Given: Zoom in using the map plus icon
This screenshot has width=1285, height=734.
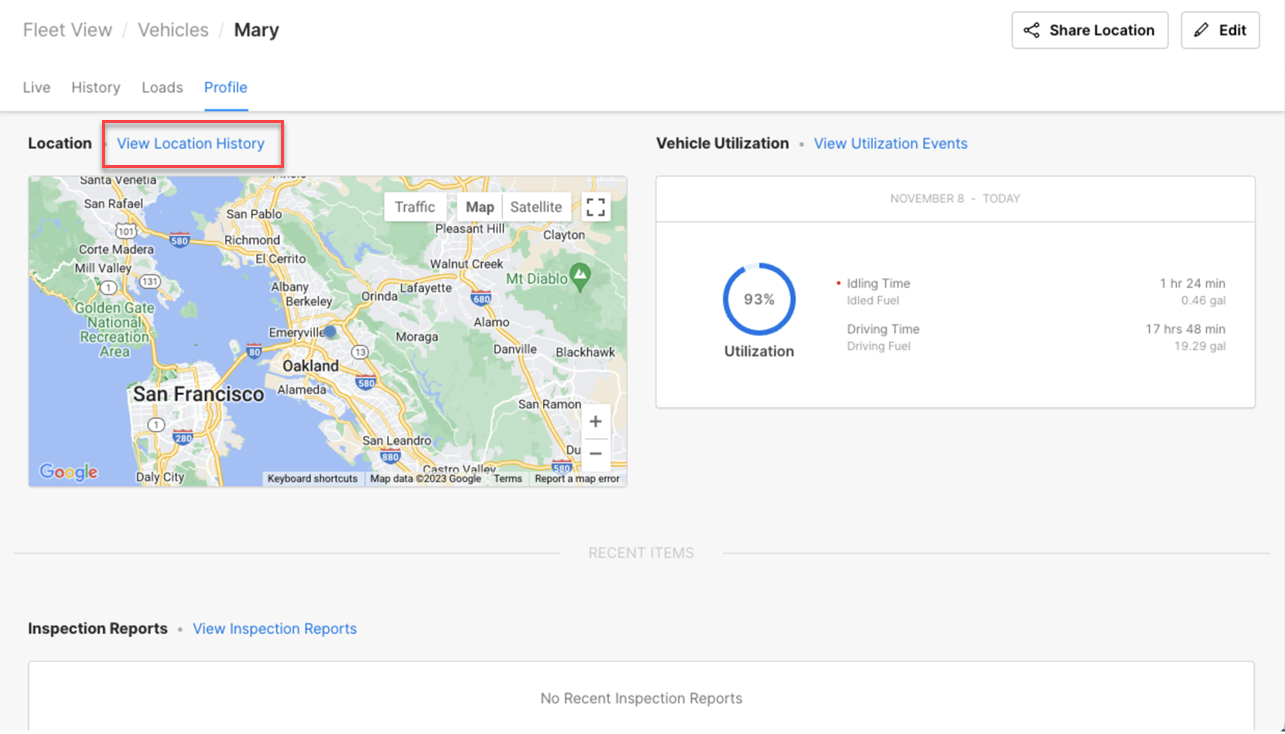Looking at the screenshot, I should (x=595, y=421).
